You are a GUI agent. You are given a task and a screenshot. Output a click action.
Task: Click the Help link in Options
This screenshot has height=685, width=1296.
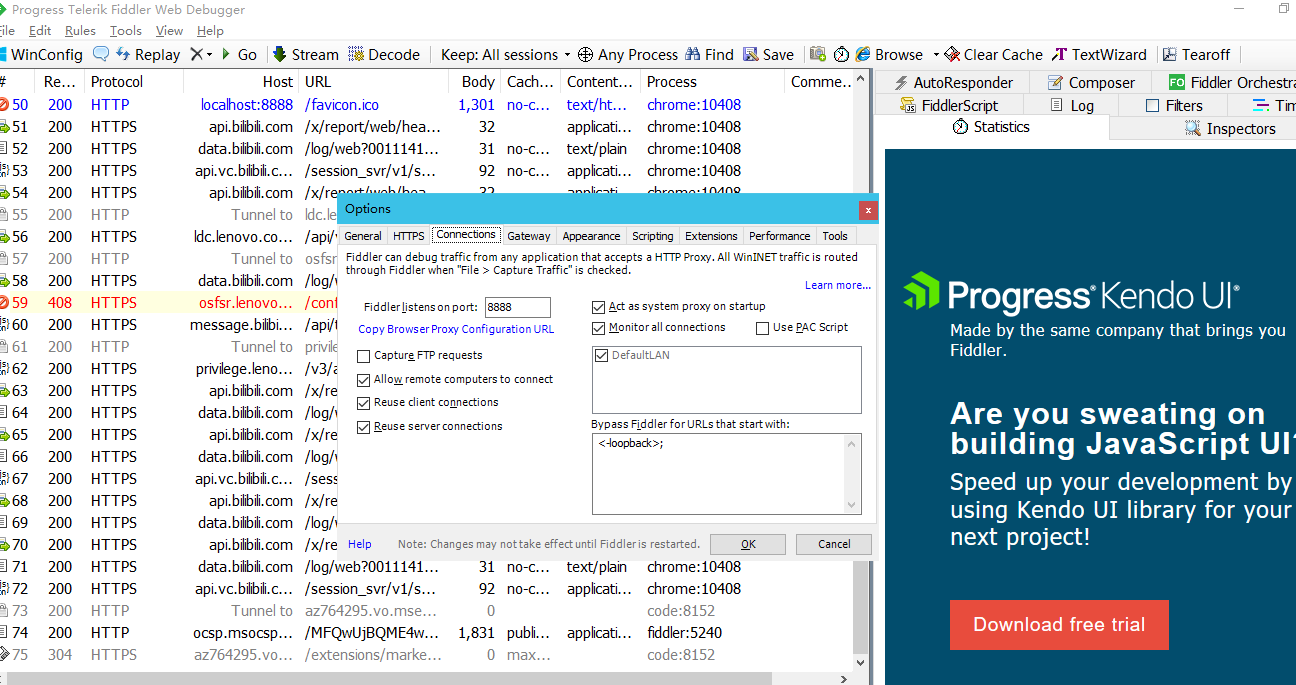pos(360,544)
